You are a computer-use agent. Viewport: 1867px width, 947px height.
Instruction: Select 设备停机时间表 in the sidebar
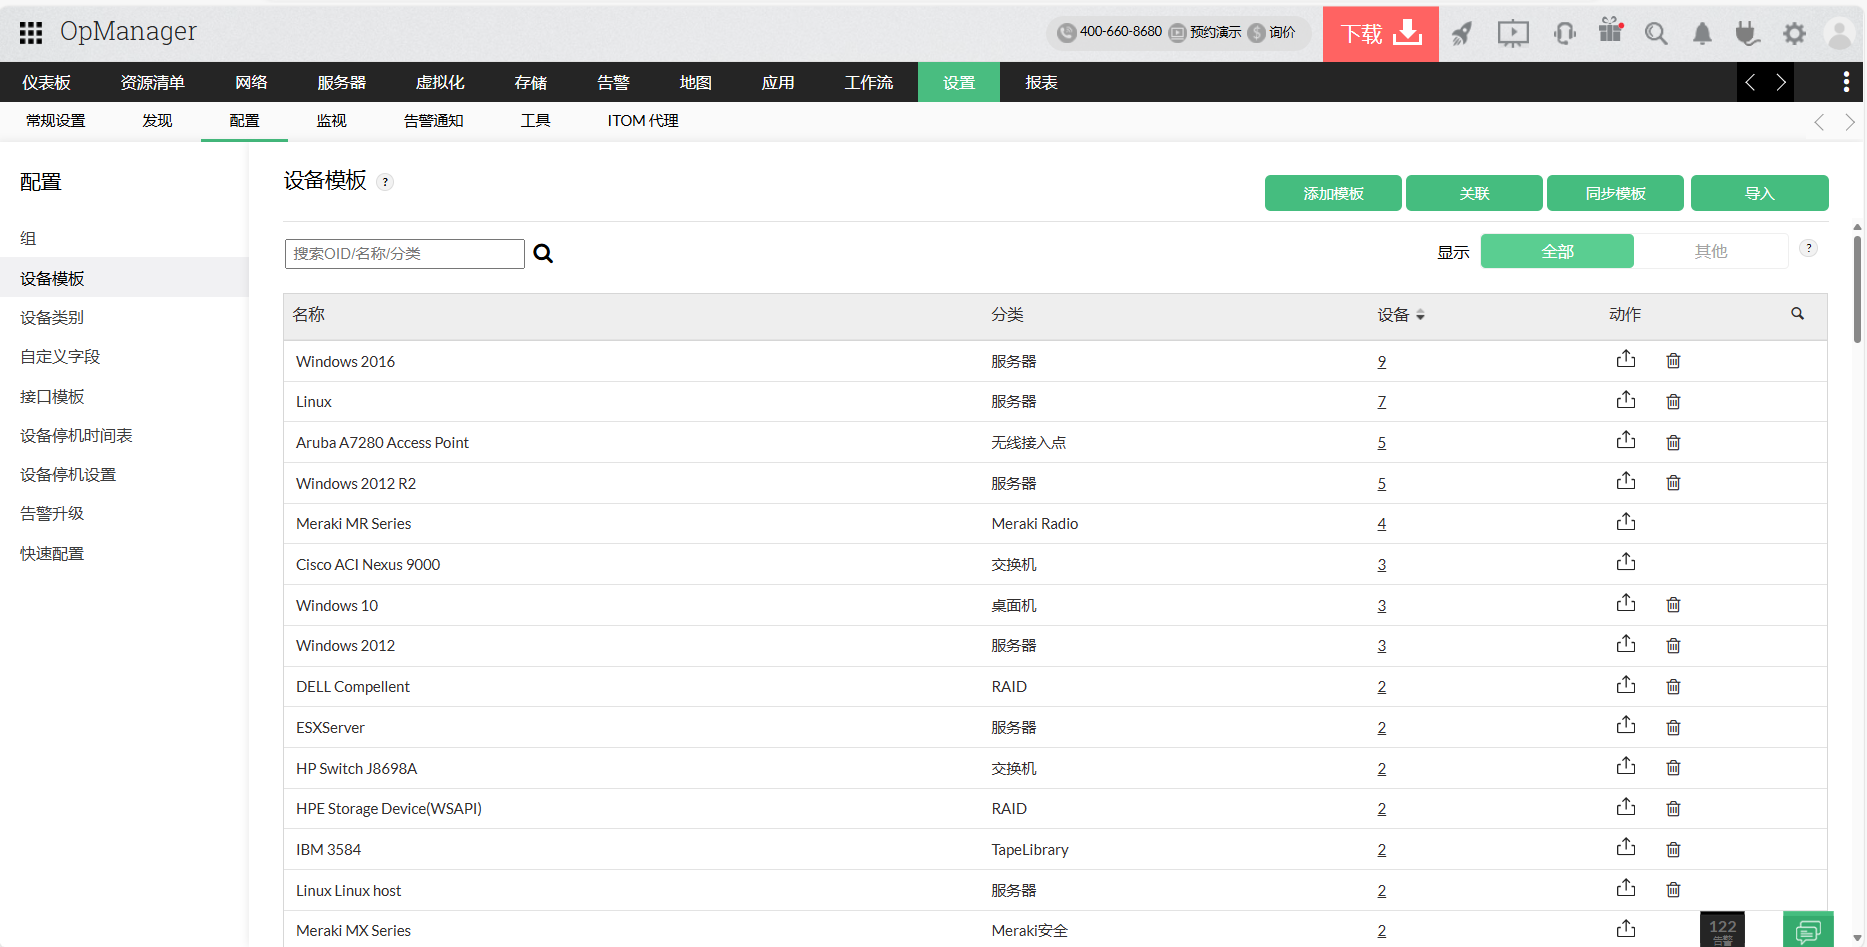point(76,436)
